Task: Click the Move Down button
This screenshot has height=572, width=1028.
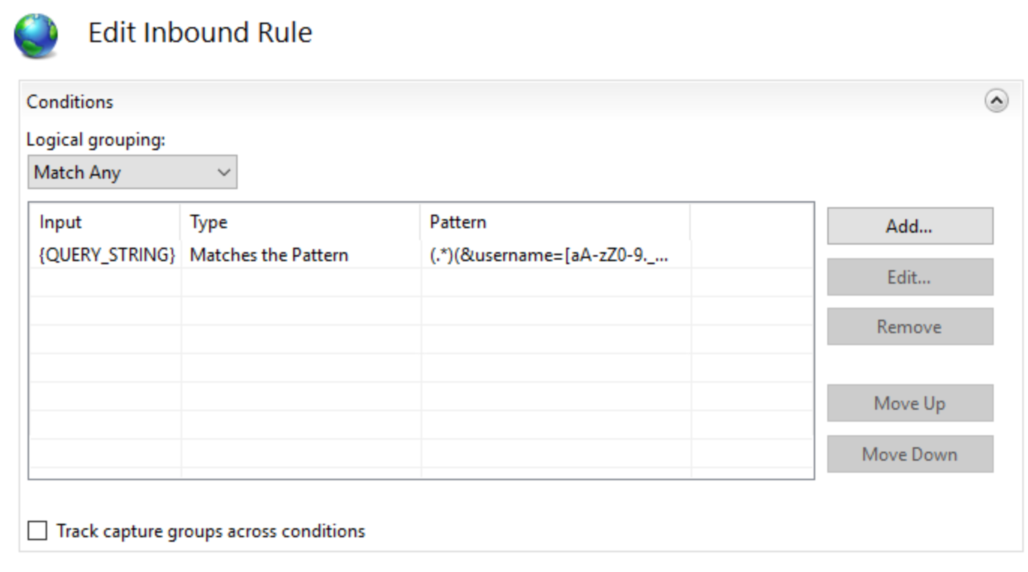Action: pyautogui.click(x=909, y=454)
